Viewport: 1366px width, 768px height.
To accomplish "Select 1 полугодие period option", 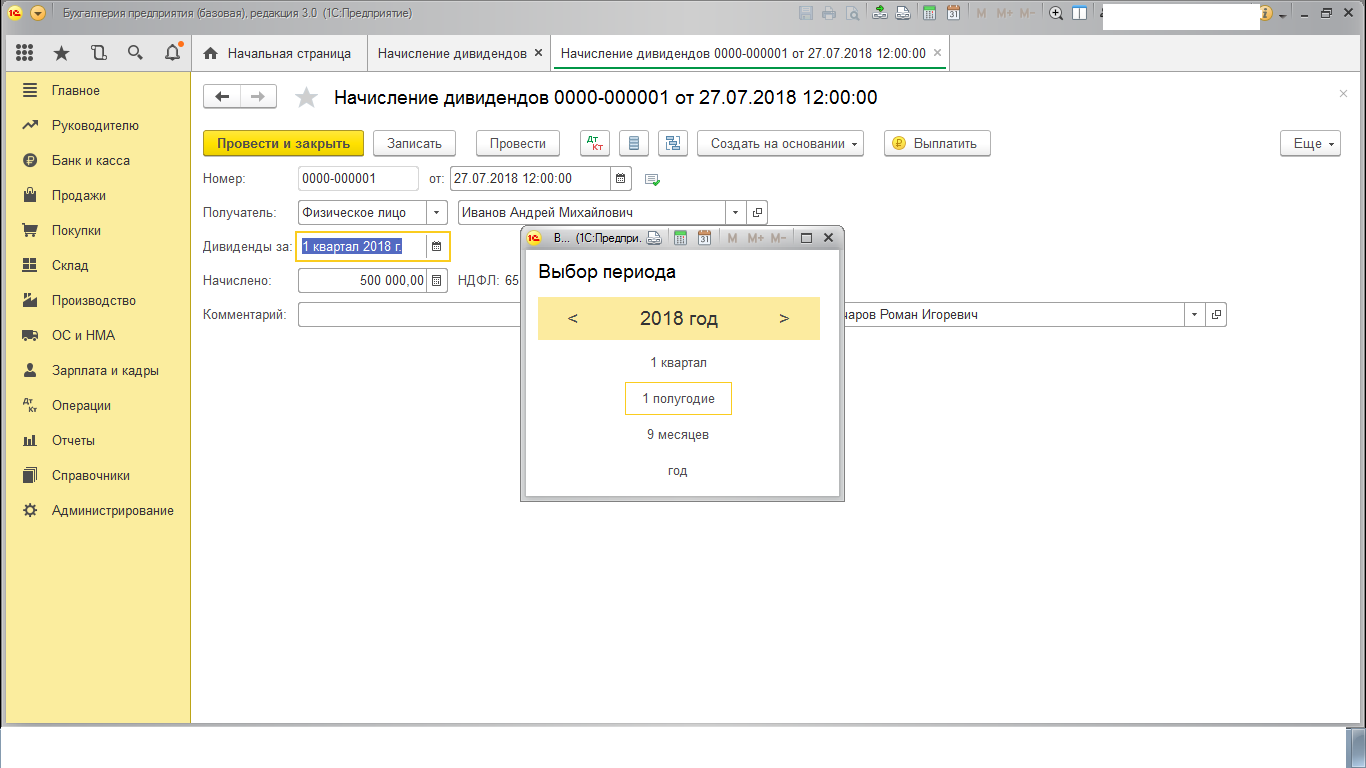I will [678, 398].
